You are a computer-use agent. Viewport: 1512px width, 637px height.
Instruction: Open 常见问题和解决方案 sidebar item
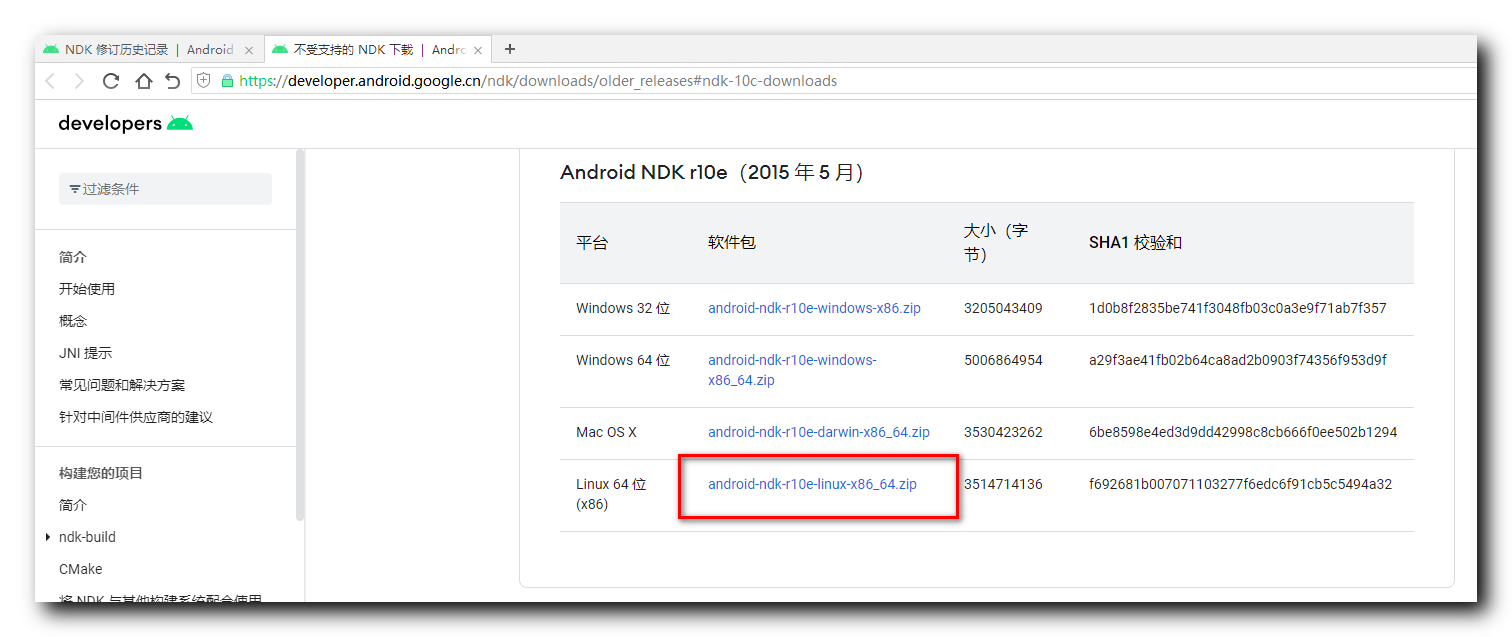[x=122, y=385]
